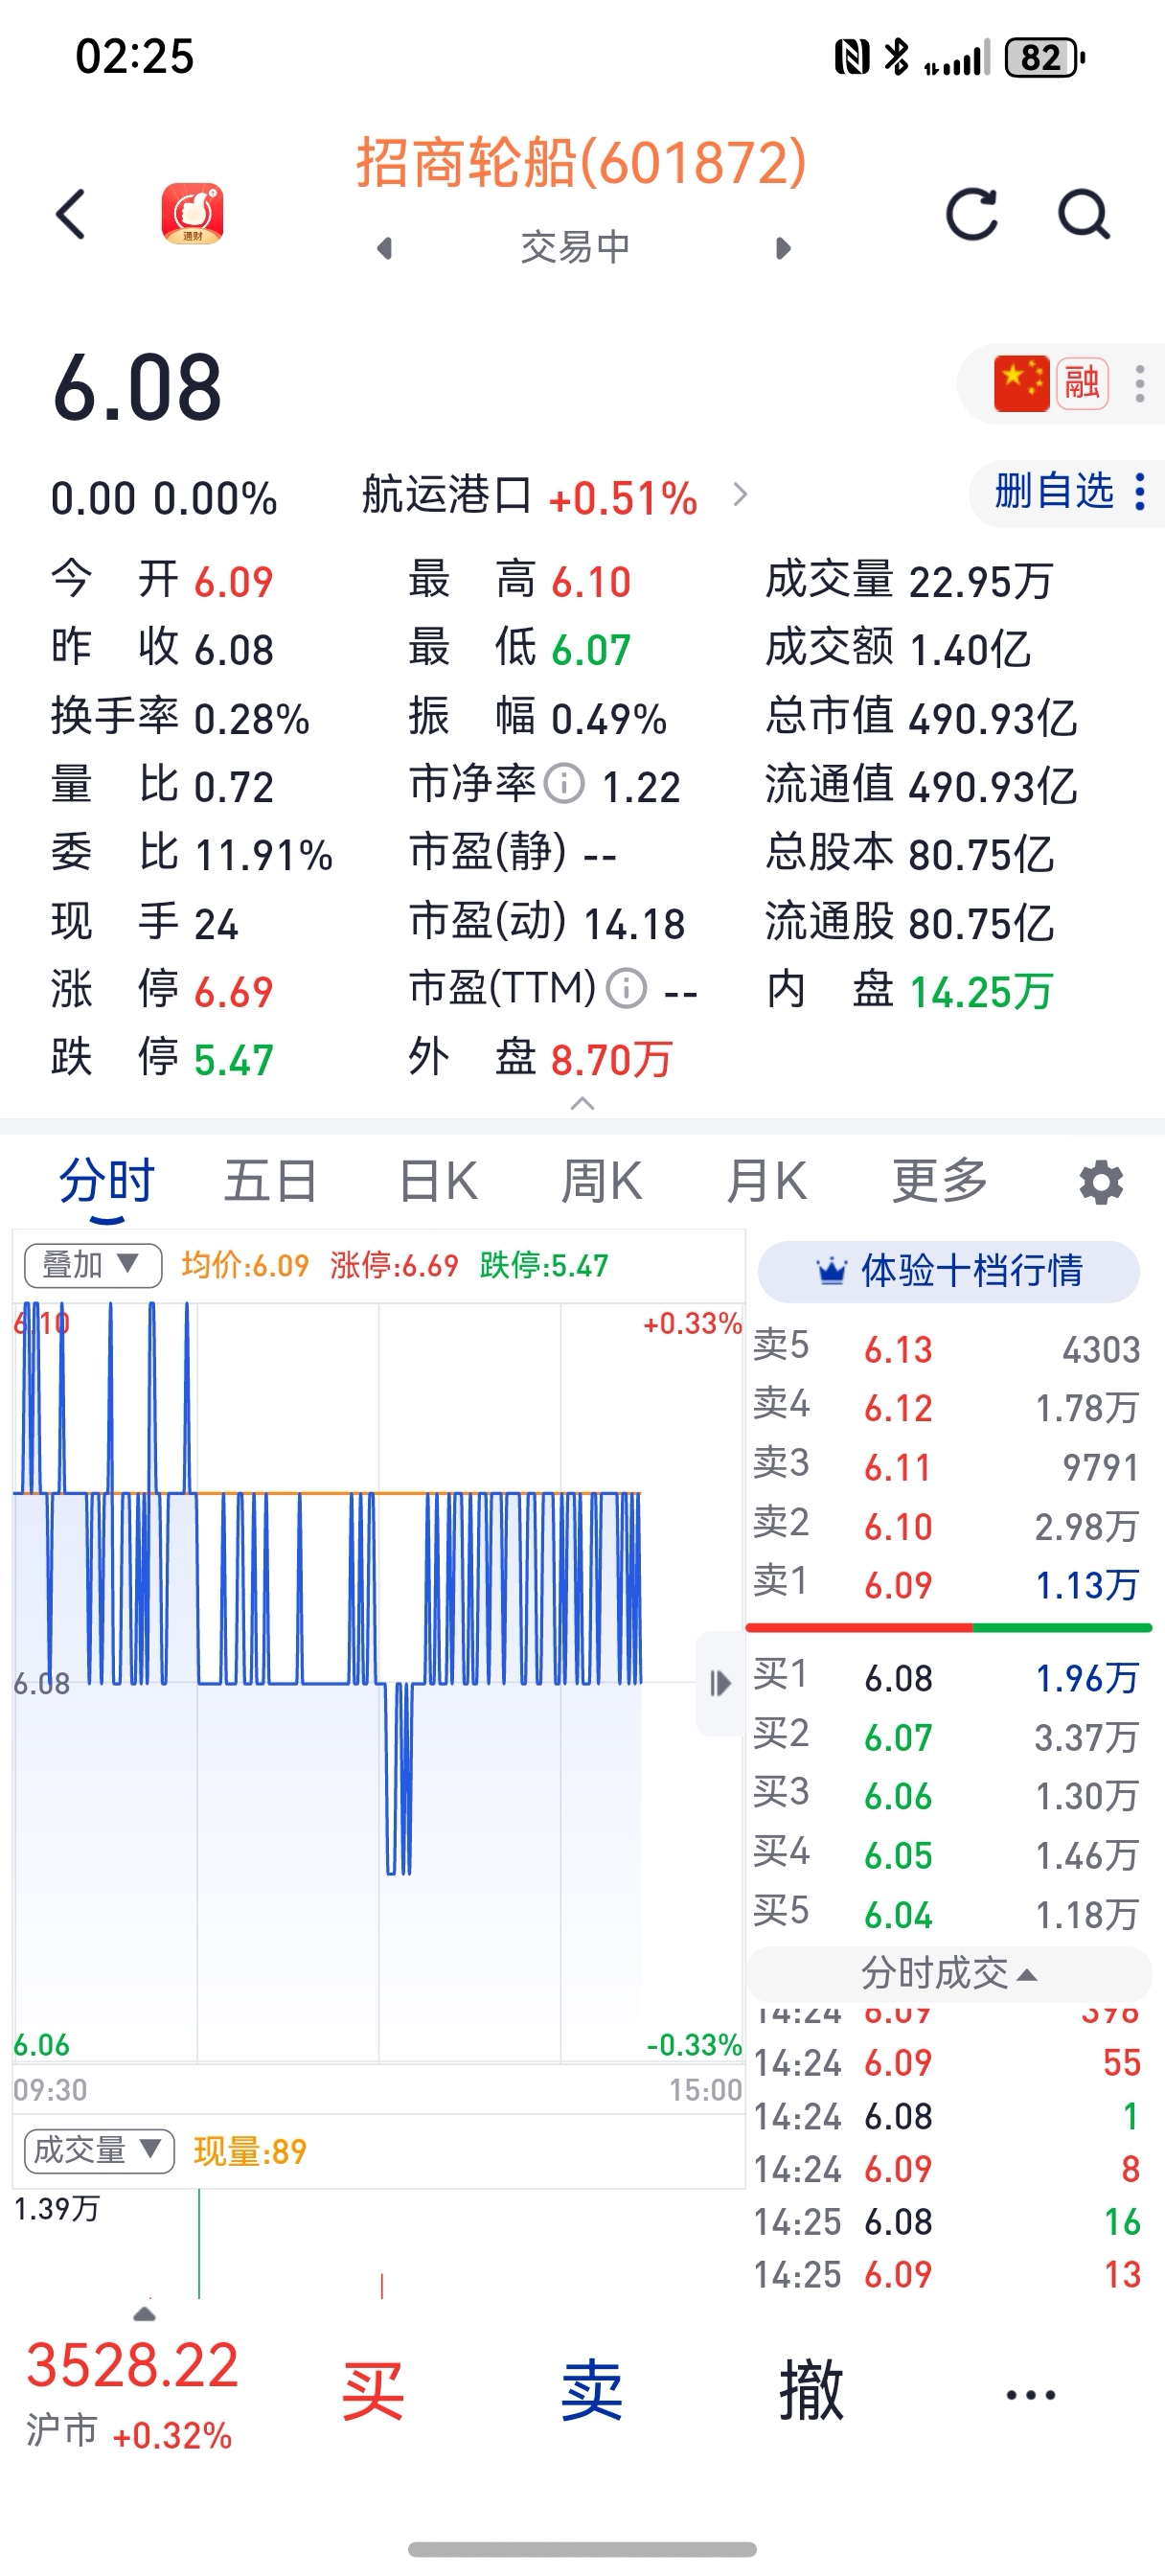Tap info icon next to 市盈(TTM)
This screenshot has width=1165, height=2576.
coord(627,989)
